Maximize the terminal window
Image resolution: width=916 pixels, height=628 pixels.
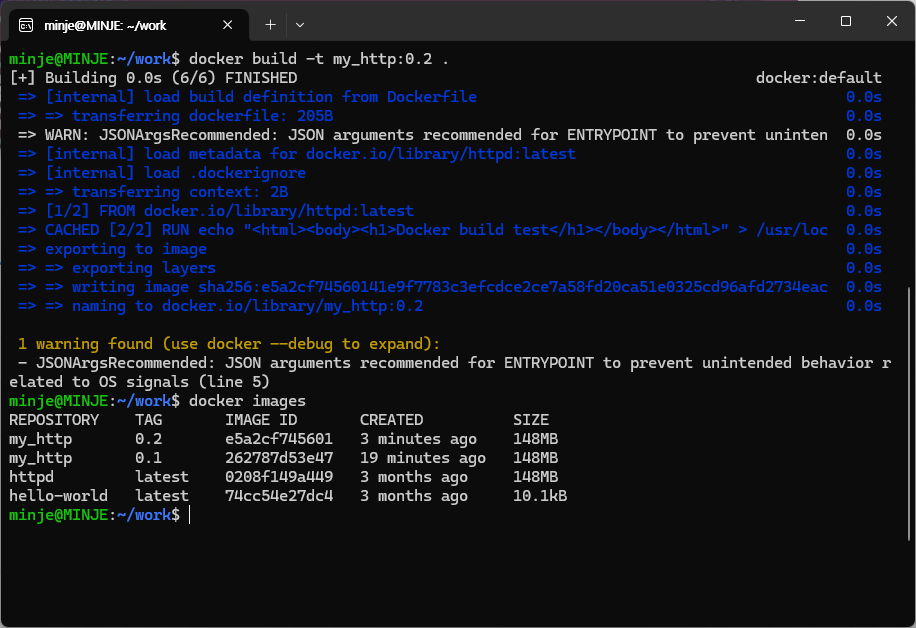pyautogui.click(x=845, y=21)
